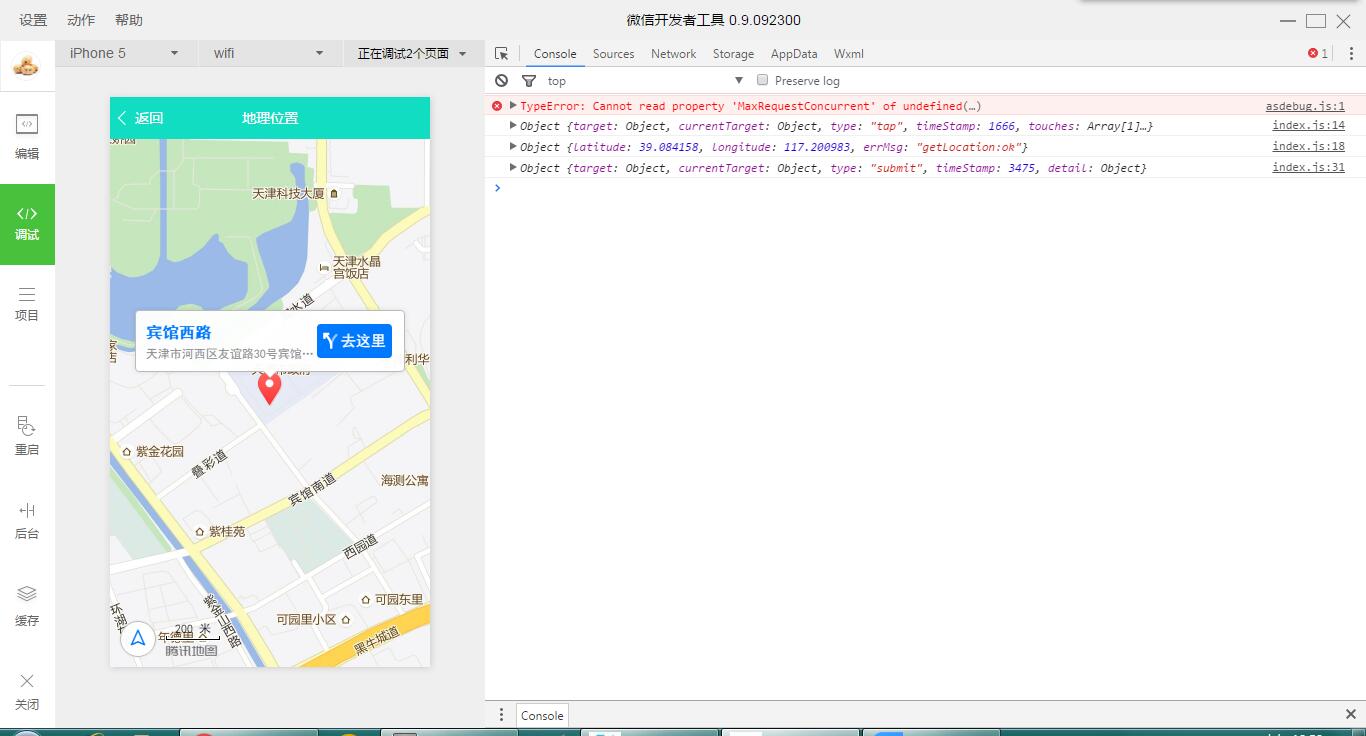Click the 关闭 (Close) project sidebar icon
1366x736 pixels.
point(27,692)
